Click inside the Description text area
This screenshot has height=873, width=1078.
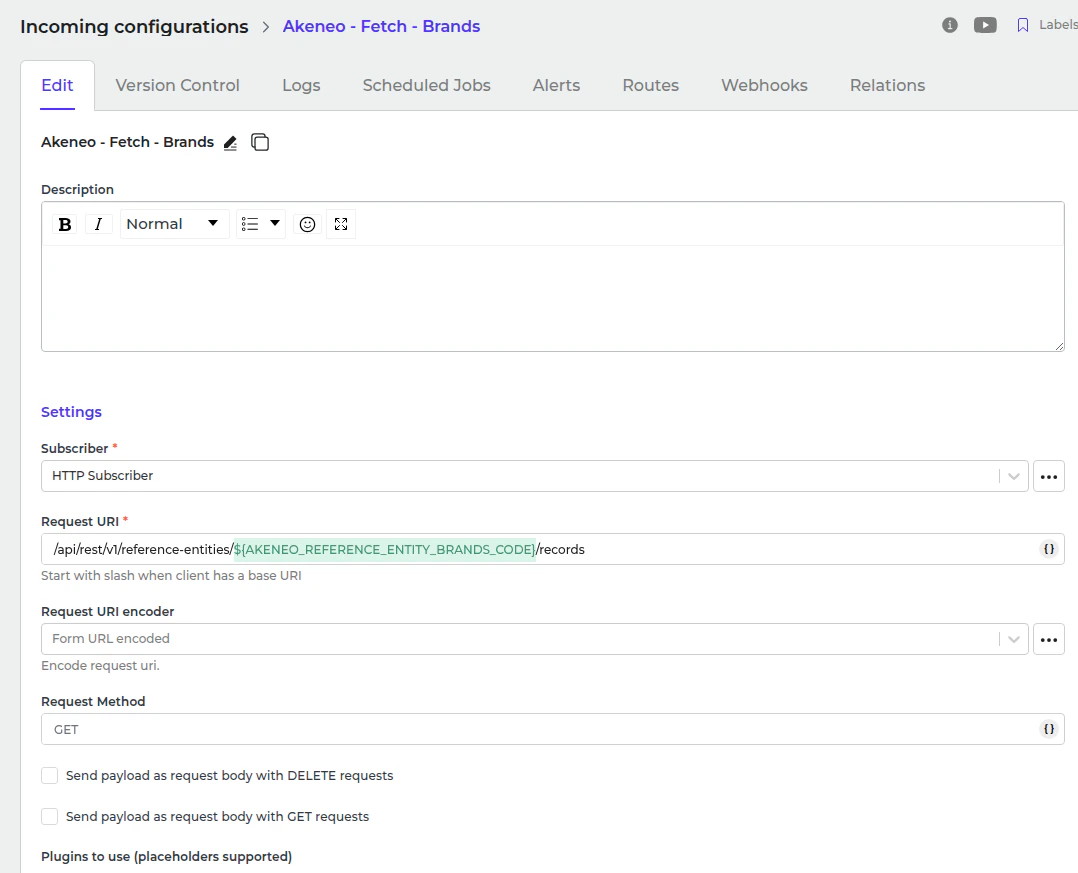click(x=553, y=298)
